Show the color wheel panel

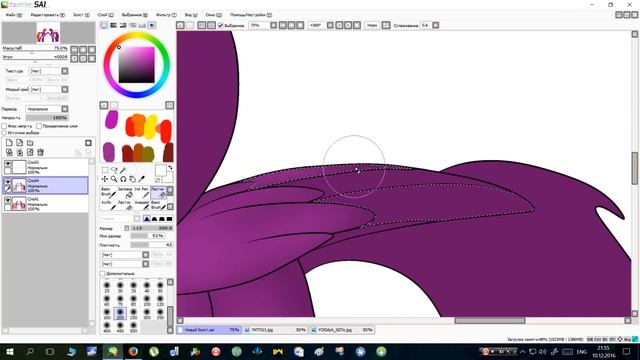(x=104, y=25)
